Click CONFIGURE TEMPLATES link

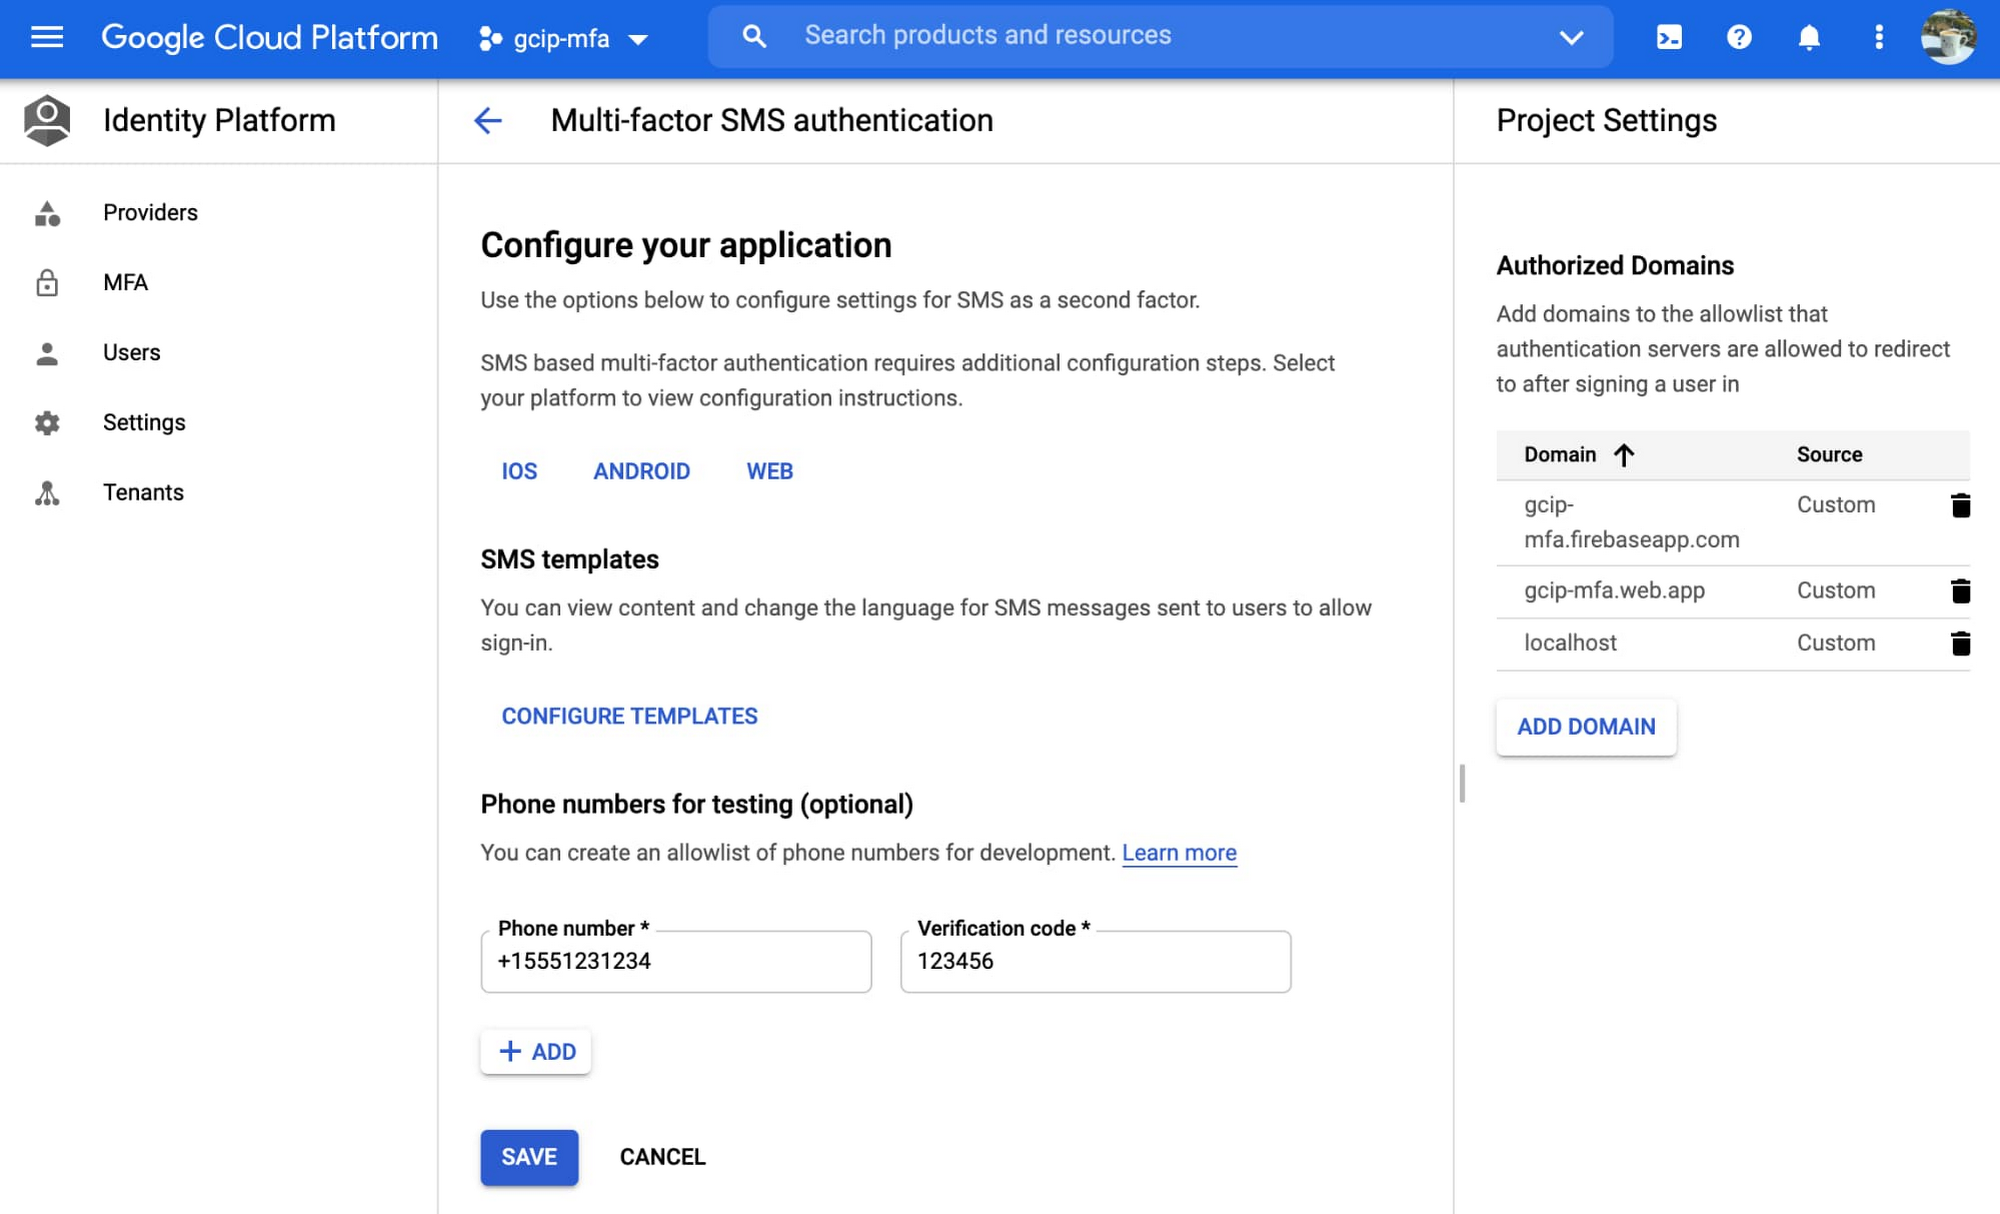tap(630, 716)
